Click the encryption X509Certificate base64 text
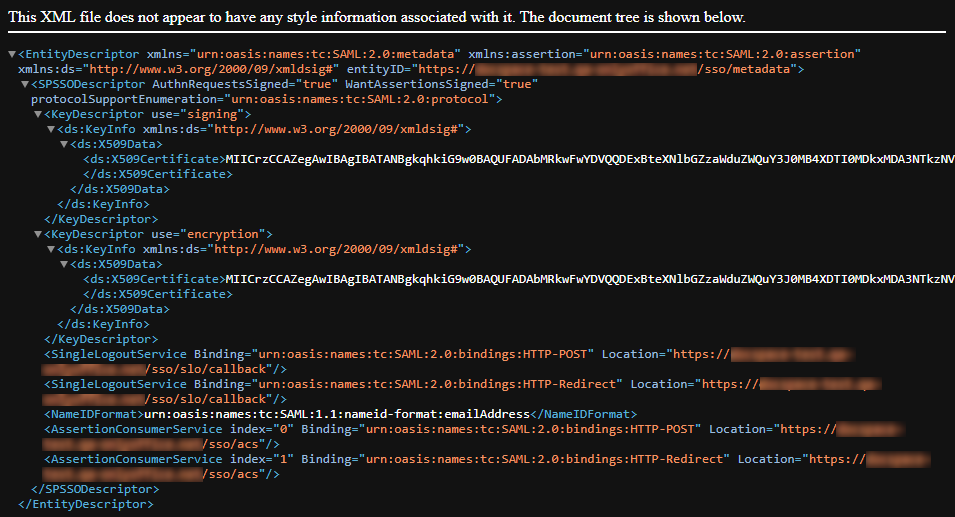This screenshot has width=955, height=517. [590, 279]
